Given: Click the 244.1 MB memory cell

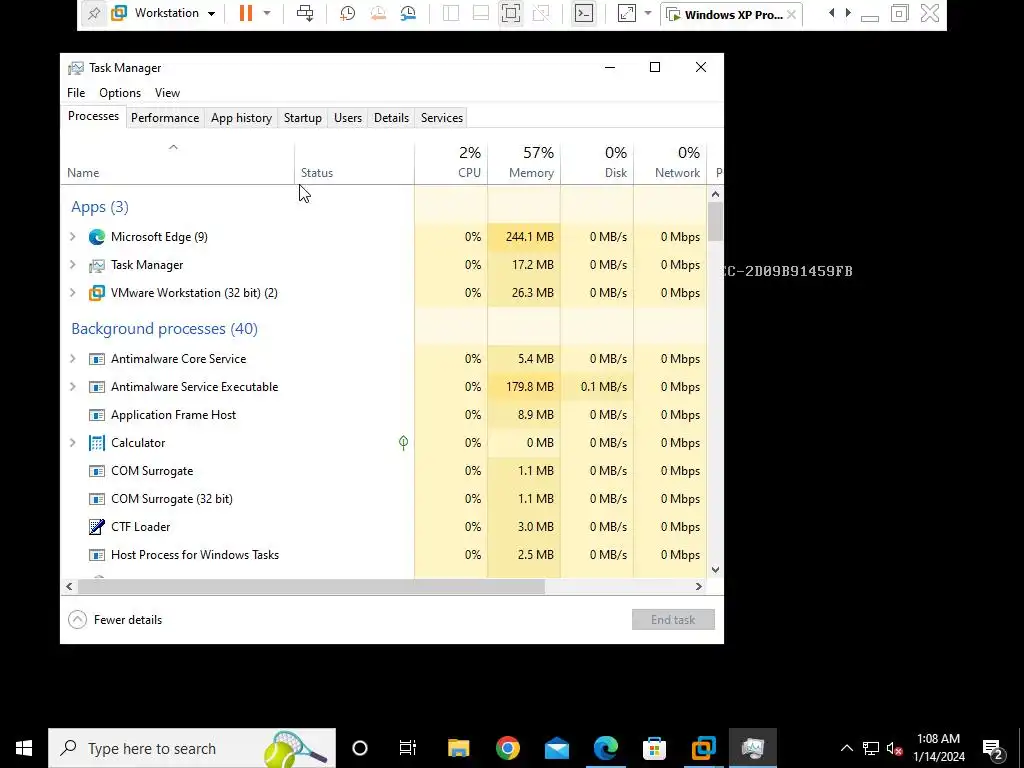Looking at the screenshot, I should 524,236.
